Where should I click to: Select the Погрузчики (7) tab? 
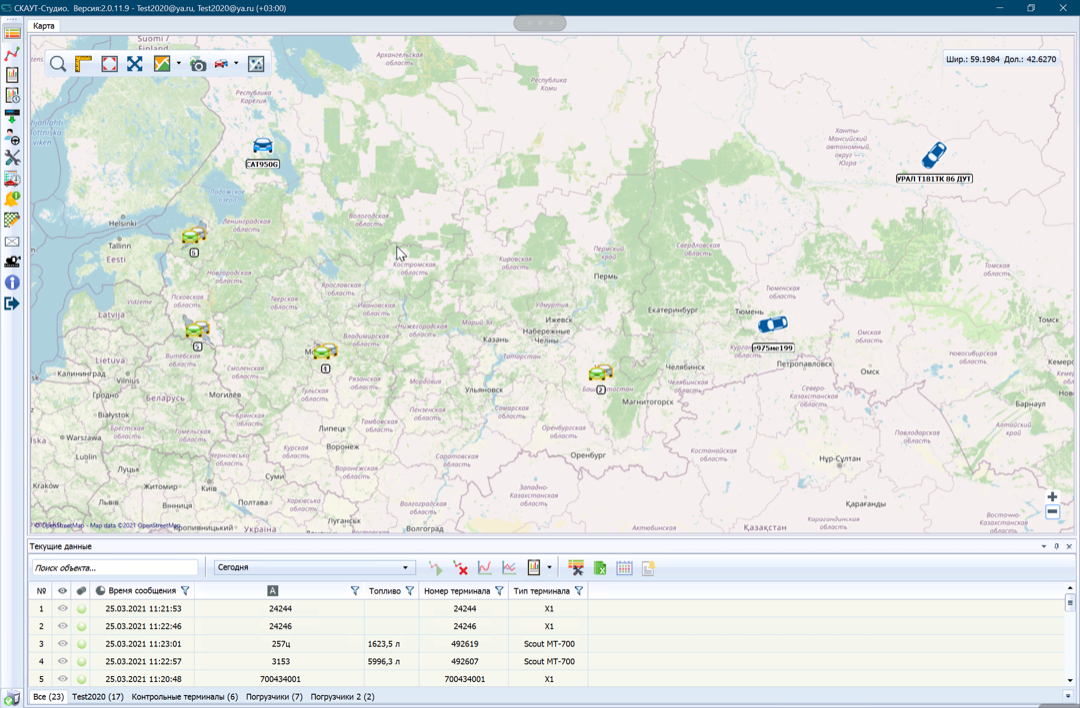(274, 697)
